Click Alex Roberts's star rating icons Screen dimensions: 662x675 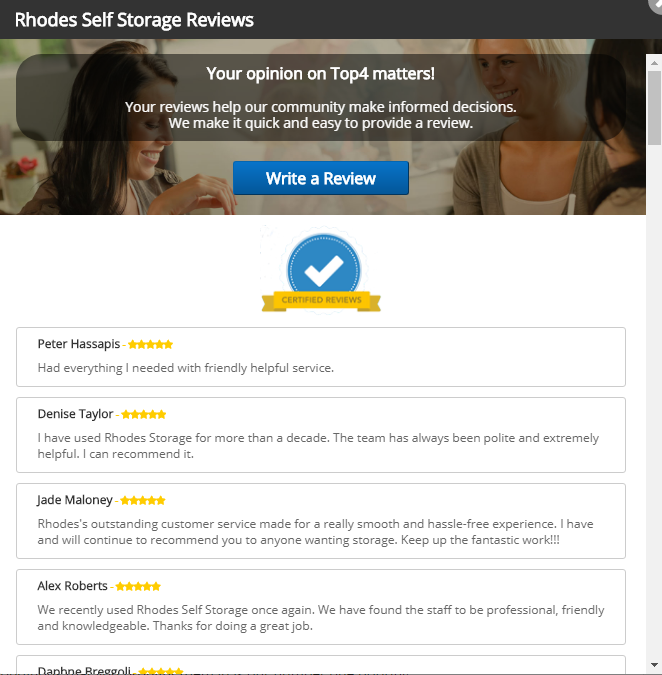138,586
